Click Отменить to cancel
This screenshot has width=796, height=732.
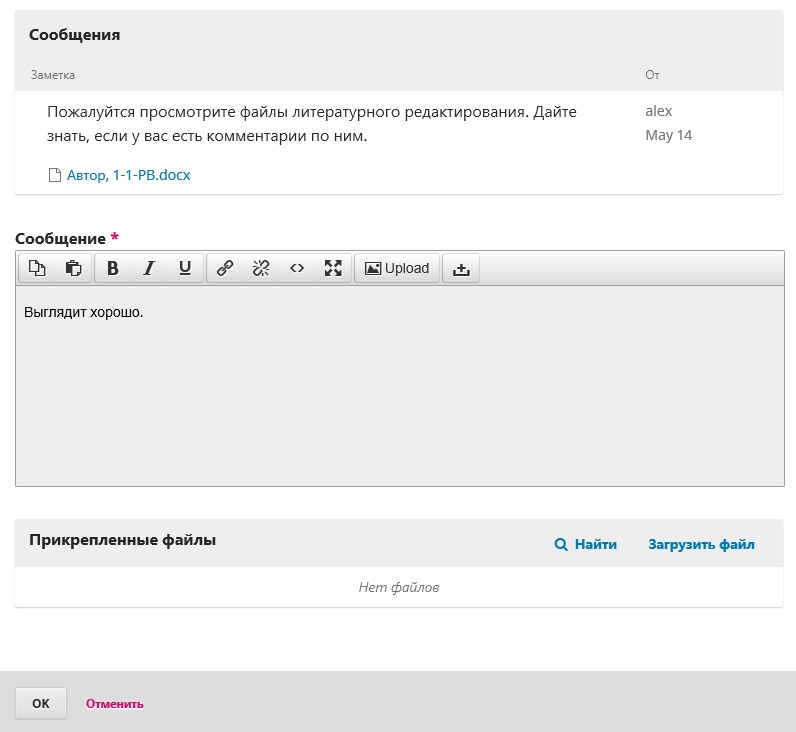[x=115, y=704]
